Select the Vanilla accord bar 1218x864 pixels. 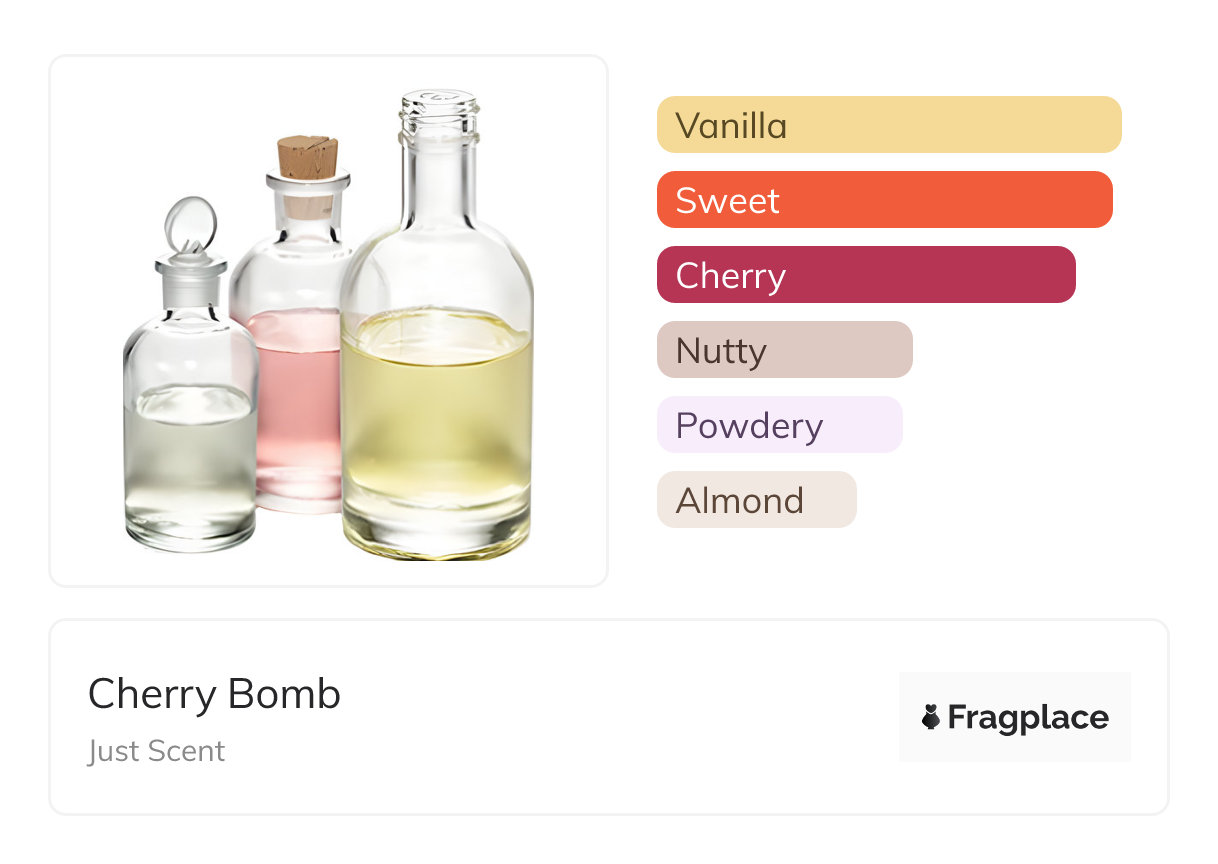(x=888, y=125)
